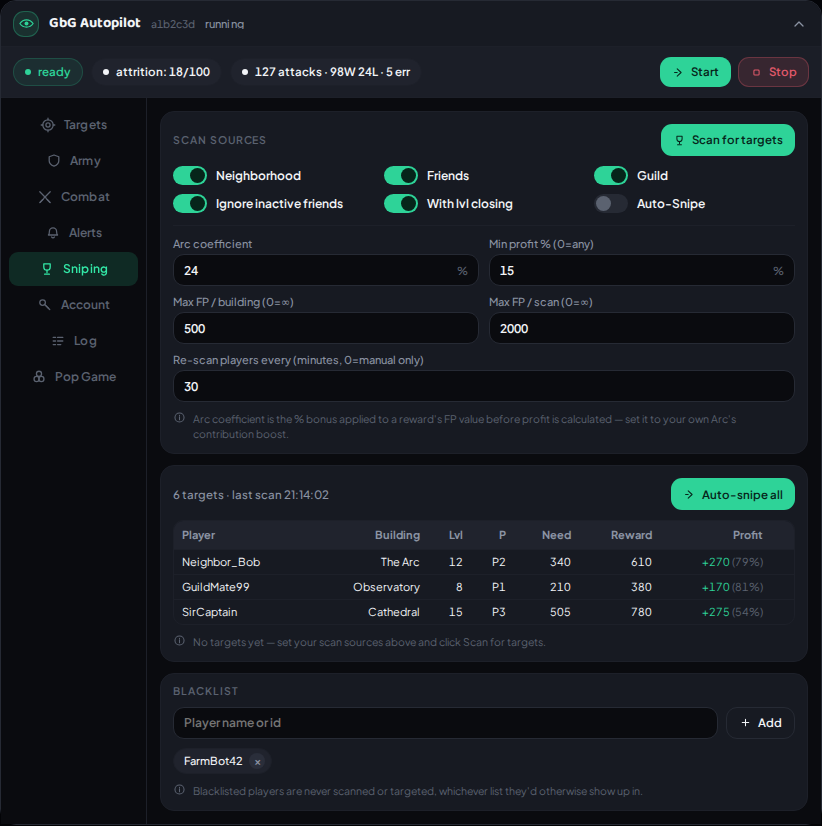This screenshot has width=822, height=826.
Task: Click the Player column header
Action: [198, 535]
